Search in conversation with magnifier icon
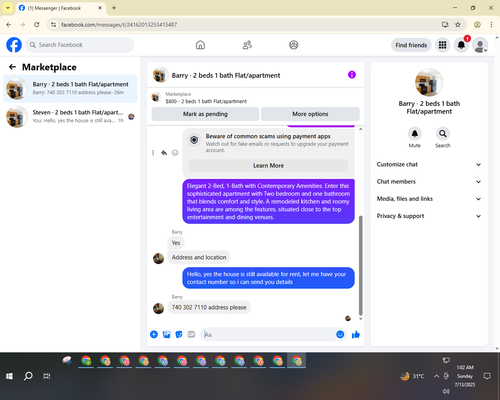The width and height of the screenshot is (500, 400). 443,134
